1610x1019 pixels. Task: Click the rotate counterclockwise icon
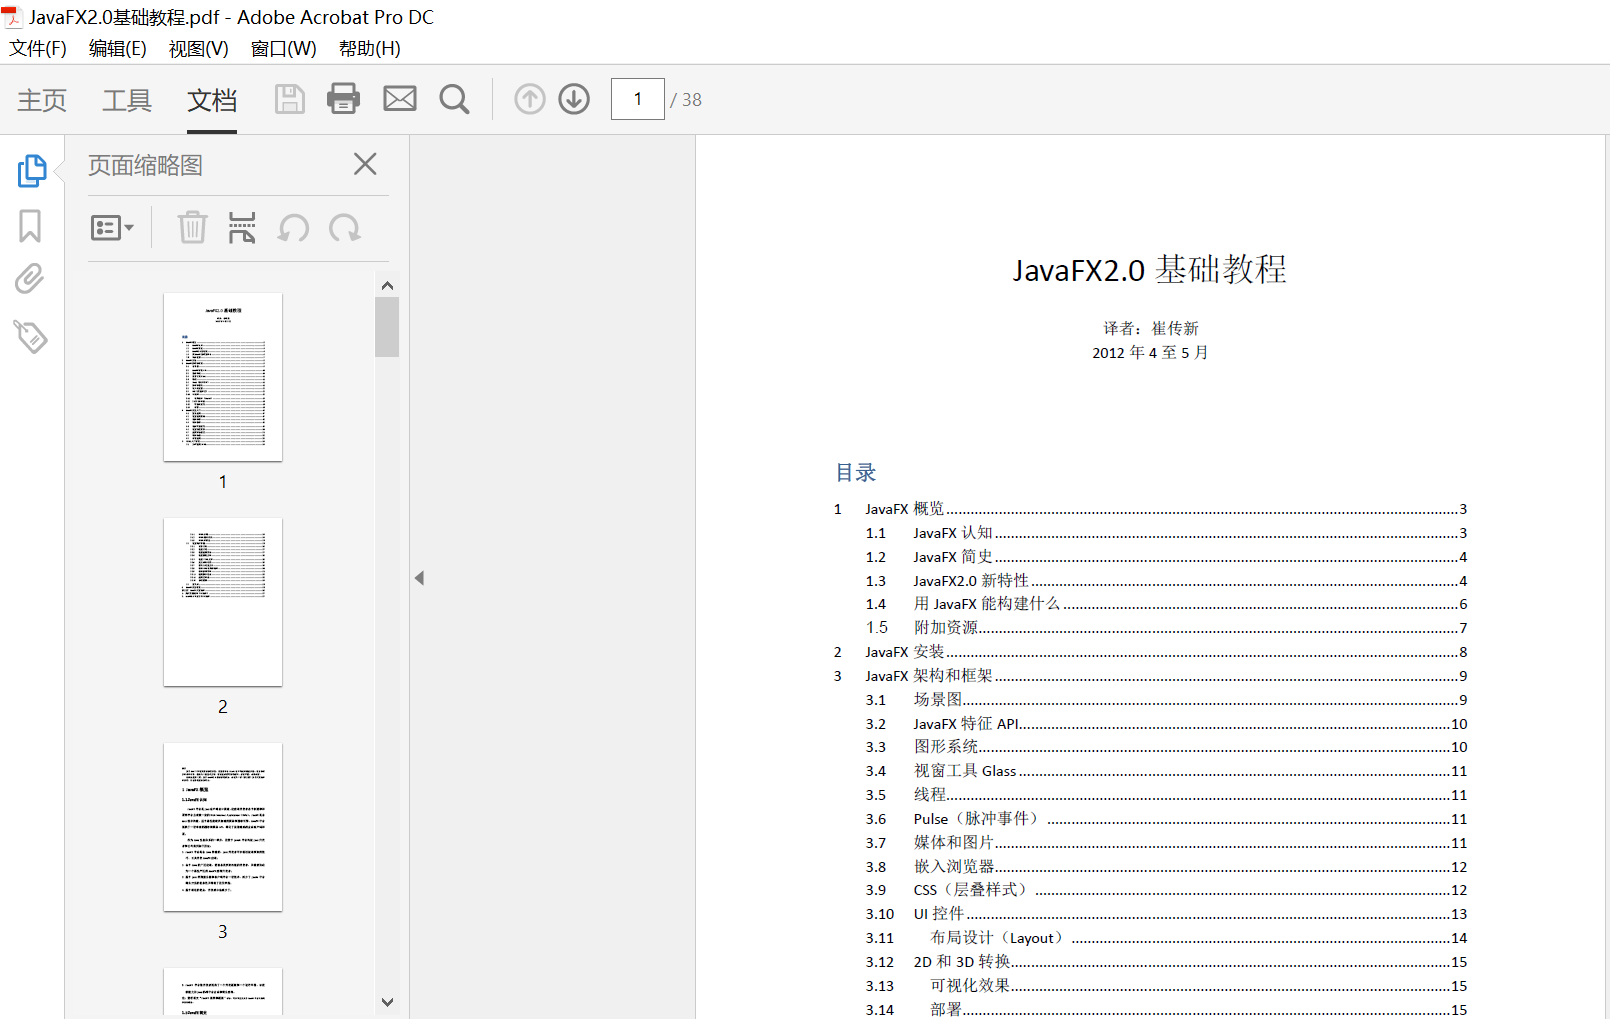coord(293,228)
